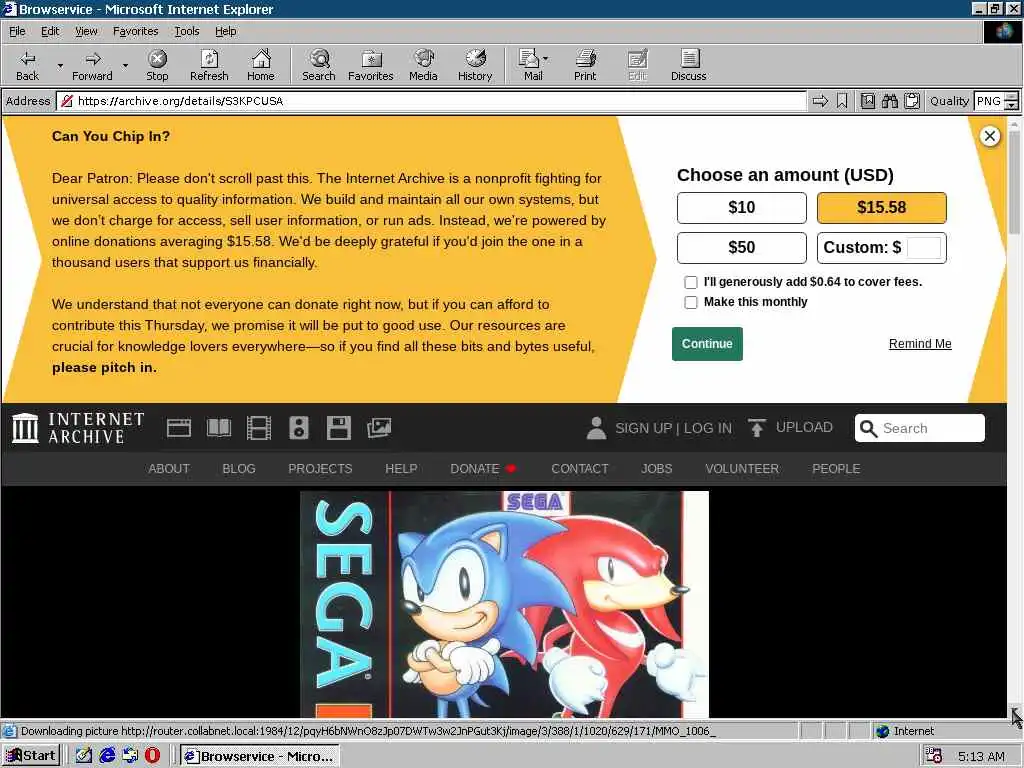Open the Forward button history dropdown arrow
Screen dimensions: 1024x768
125,65
